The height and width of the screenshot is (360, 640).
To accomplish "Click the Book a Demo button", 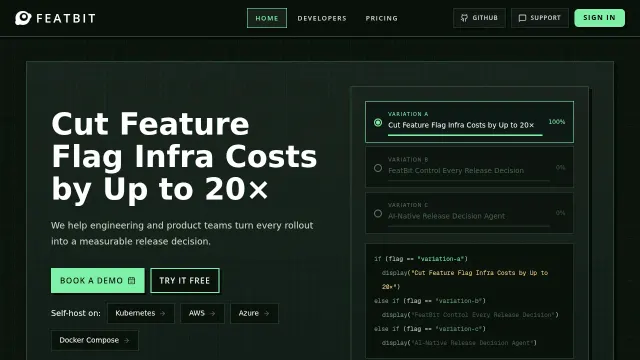I will [98, 280].
